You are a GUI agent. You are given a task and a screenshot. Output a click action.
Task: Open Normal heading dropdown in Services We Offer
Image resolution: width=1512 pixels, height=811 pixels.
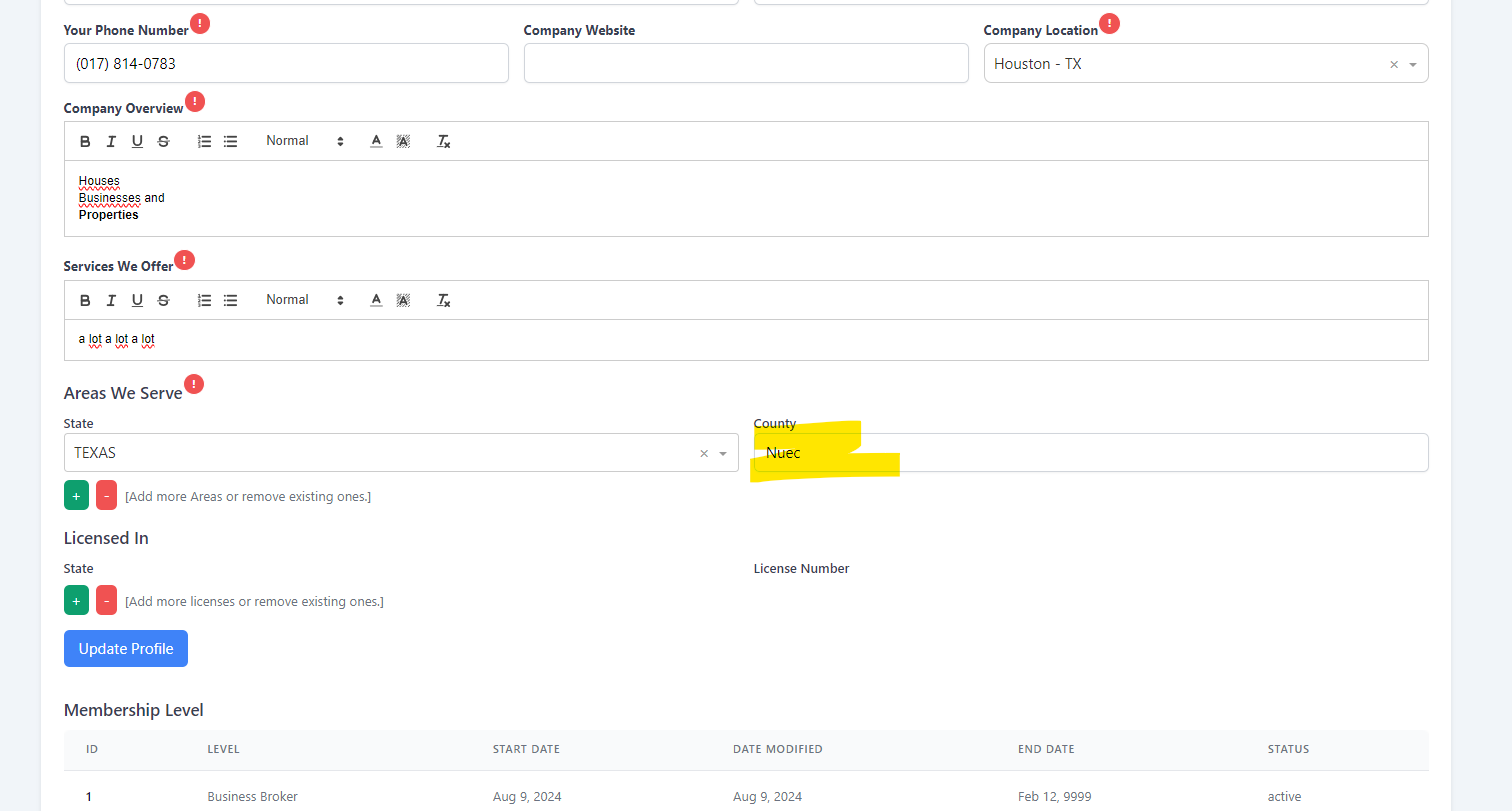coord(304,301)
